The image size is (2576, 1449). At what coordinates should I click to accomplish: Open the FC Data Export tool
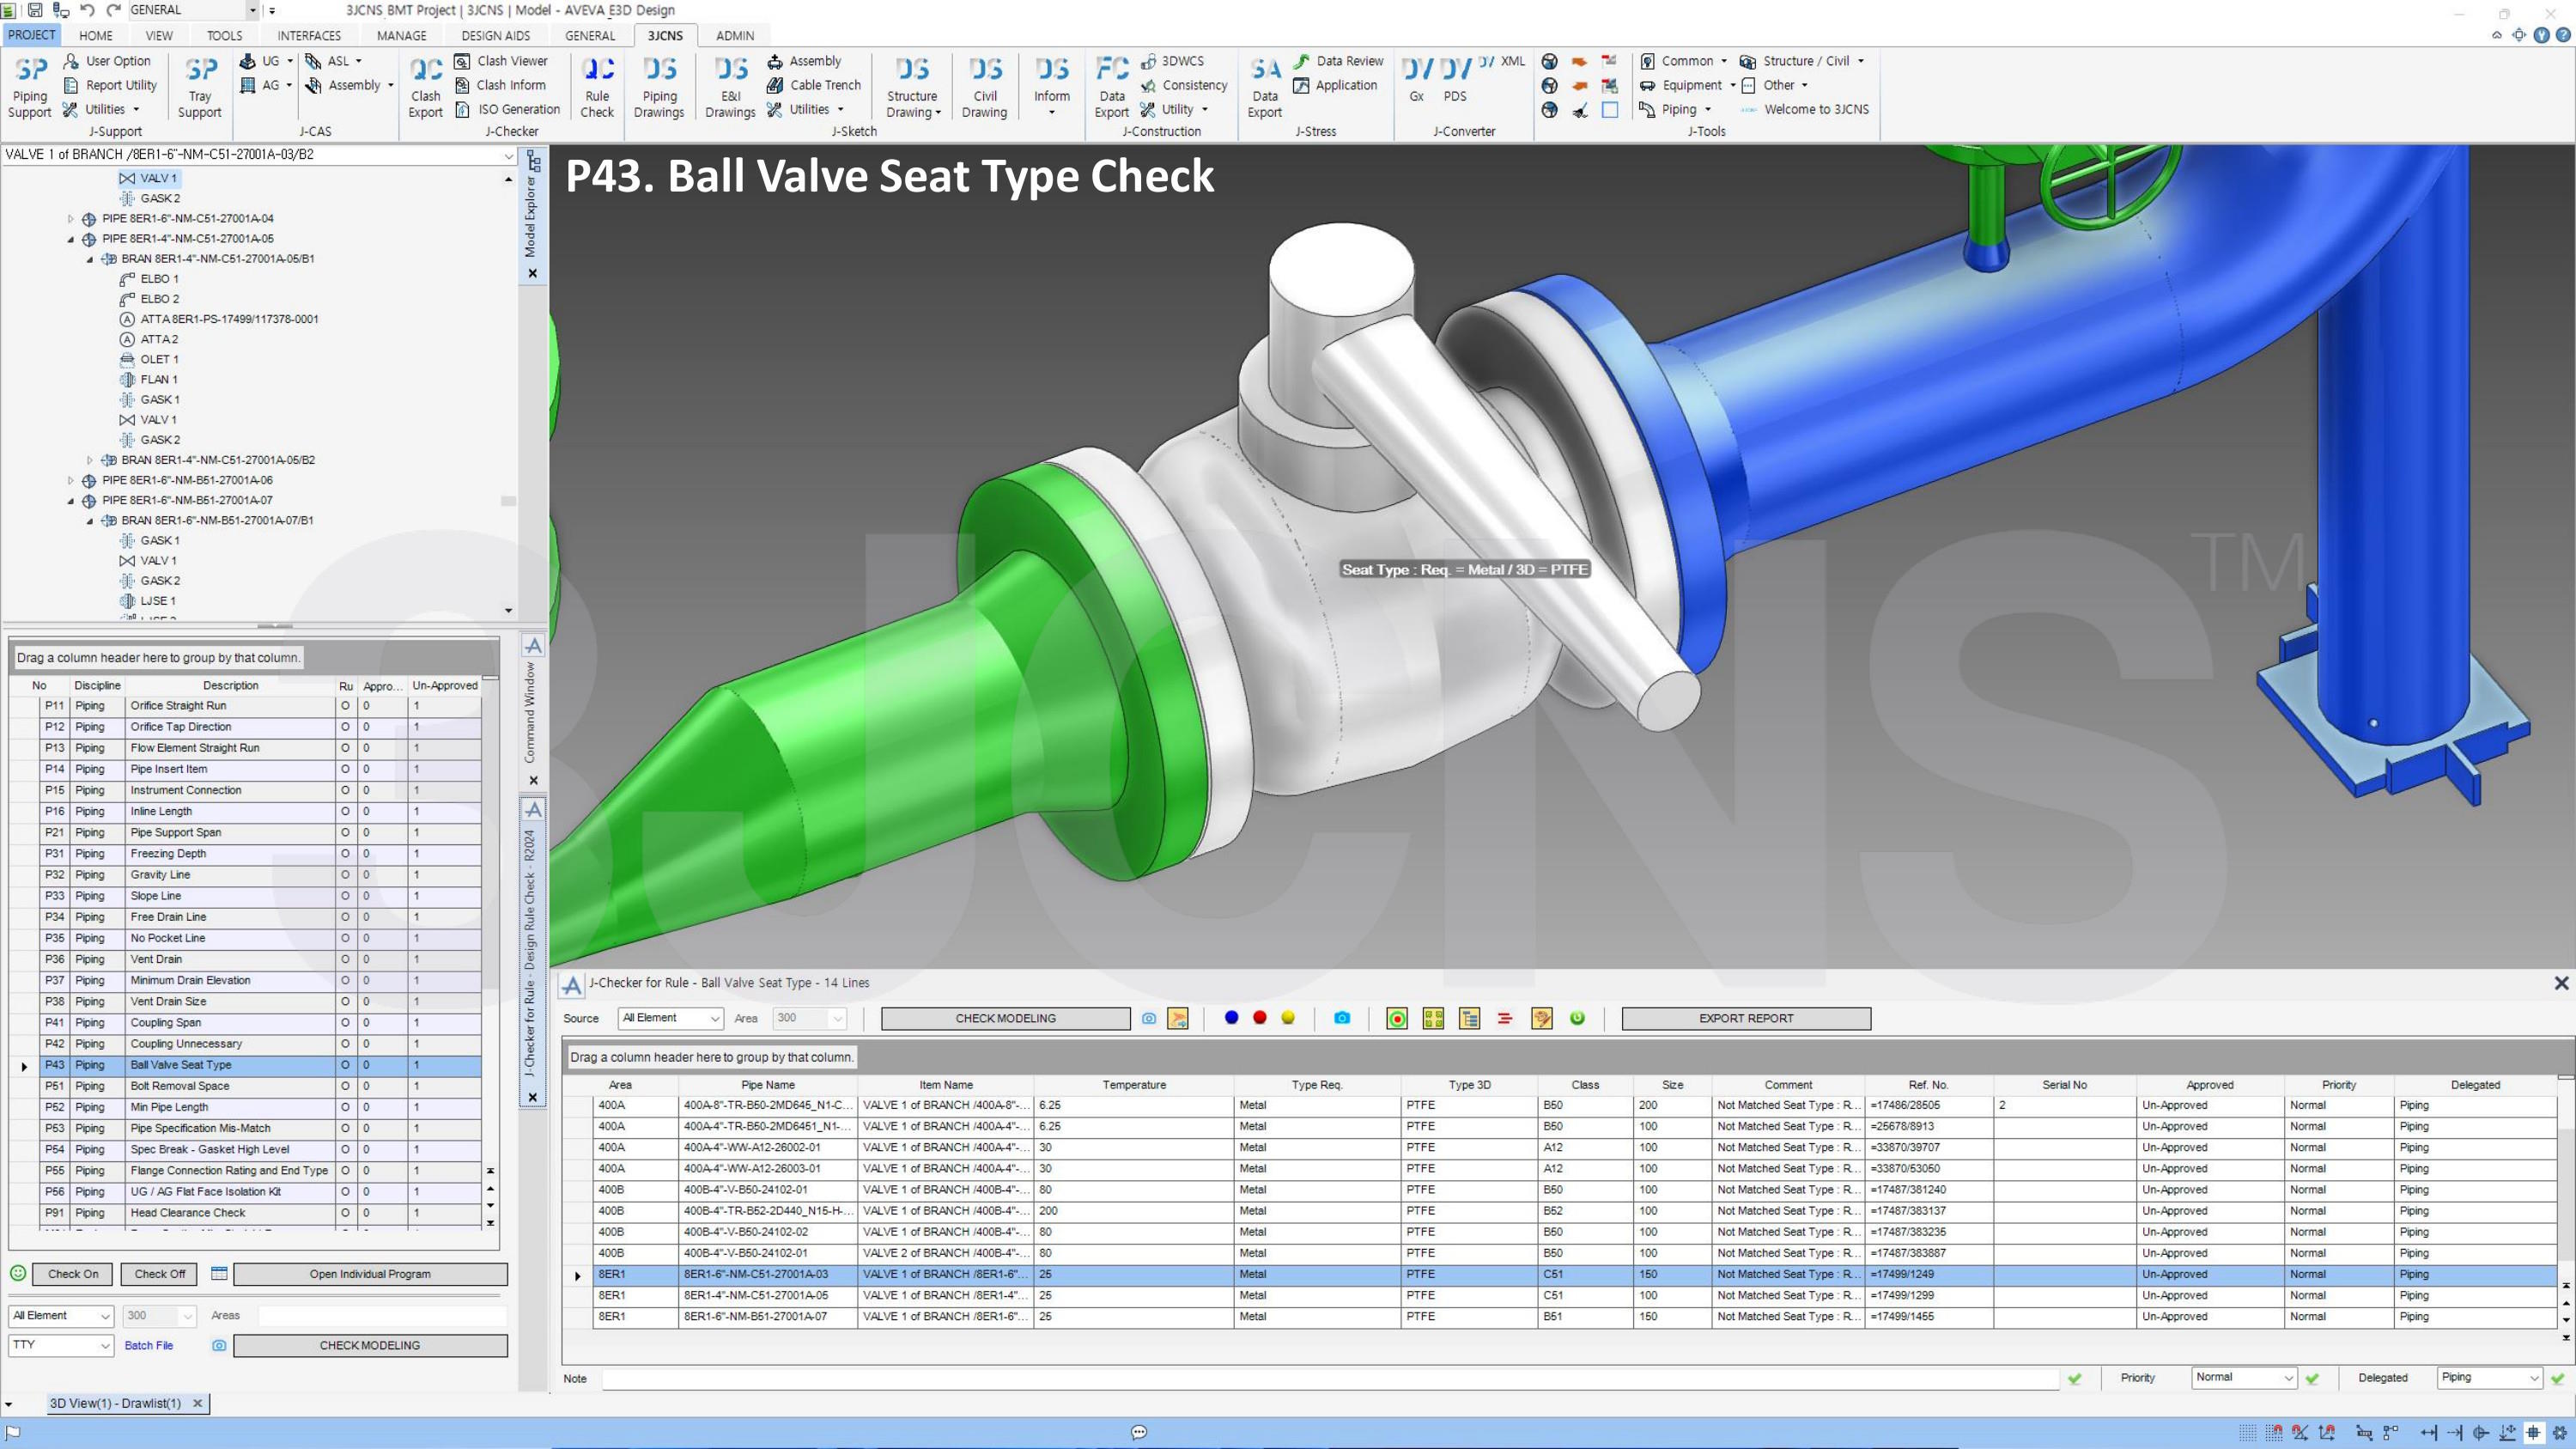coord(1111,86)
